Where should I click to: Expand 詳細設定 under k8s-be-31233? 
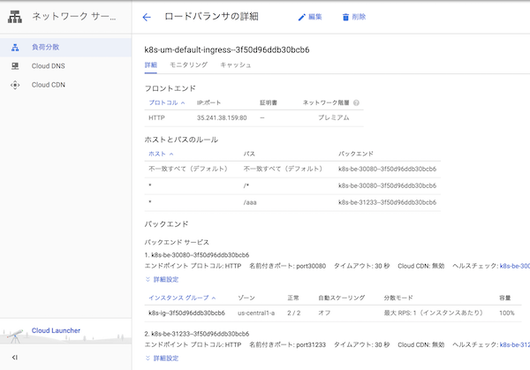162,358
